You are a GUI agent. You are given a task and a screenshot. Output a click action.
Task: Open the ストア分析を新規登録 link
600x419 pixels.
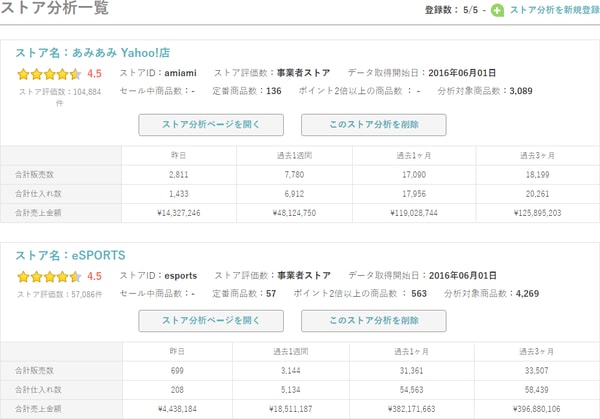(x=554, y=10)
